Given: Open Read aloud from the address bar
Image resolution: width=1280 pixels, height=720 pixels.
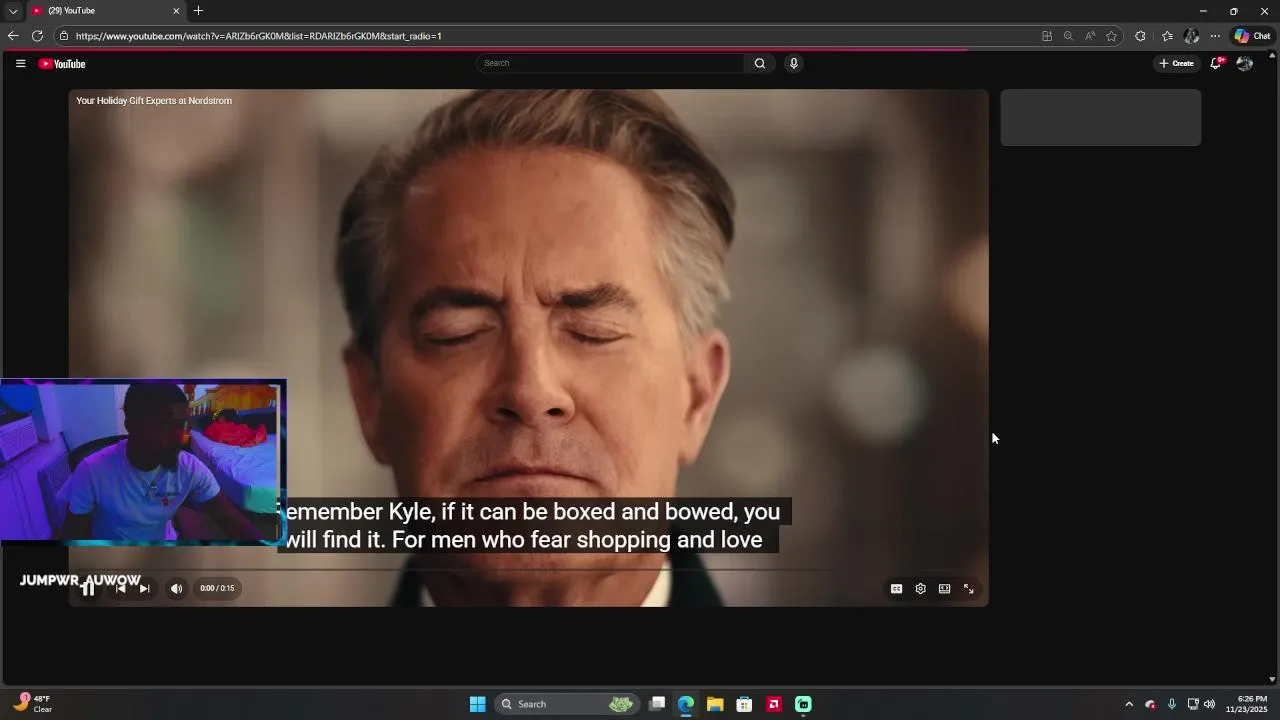Looking at the screenshot, I should click(1090, 36).
